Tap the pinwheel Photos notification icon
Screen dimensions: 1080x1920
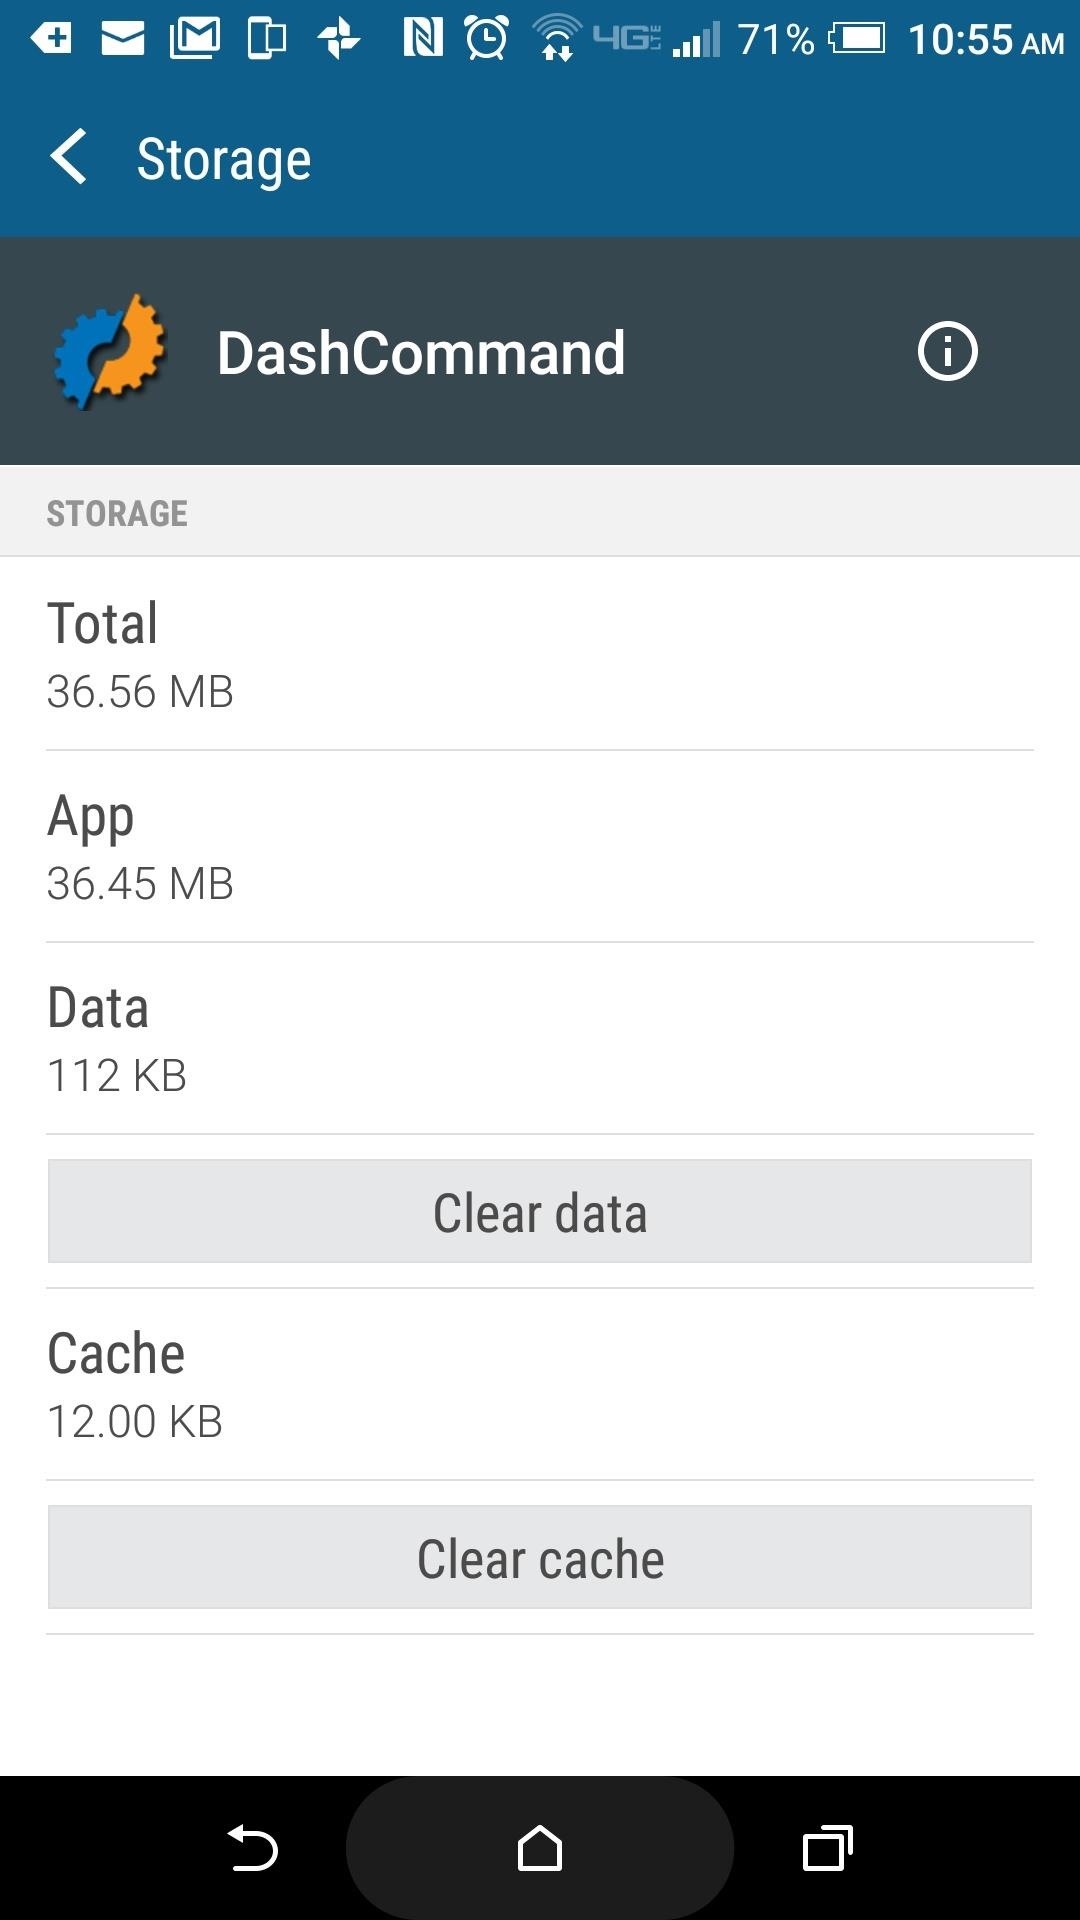click(339, 39)
